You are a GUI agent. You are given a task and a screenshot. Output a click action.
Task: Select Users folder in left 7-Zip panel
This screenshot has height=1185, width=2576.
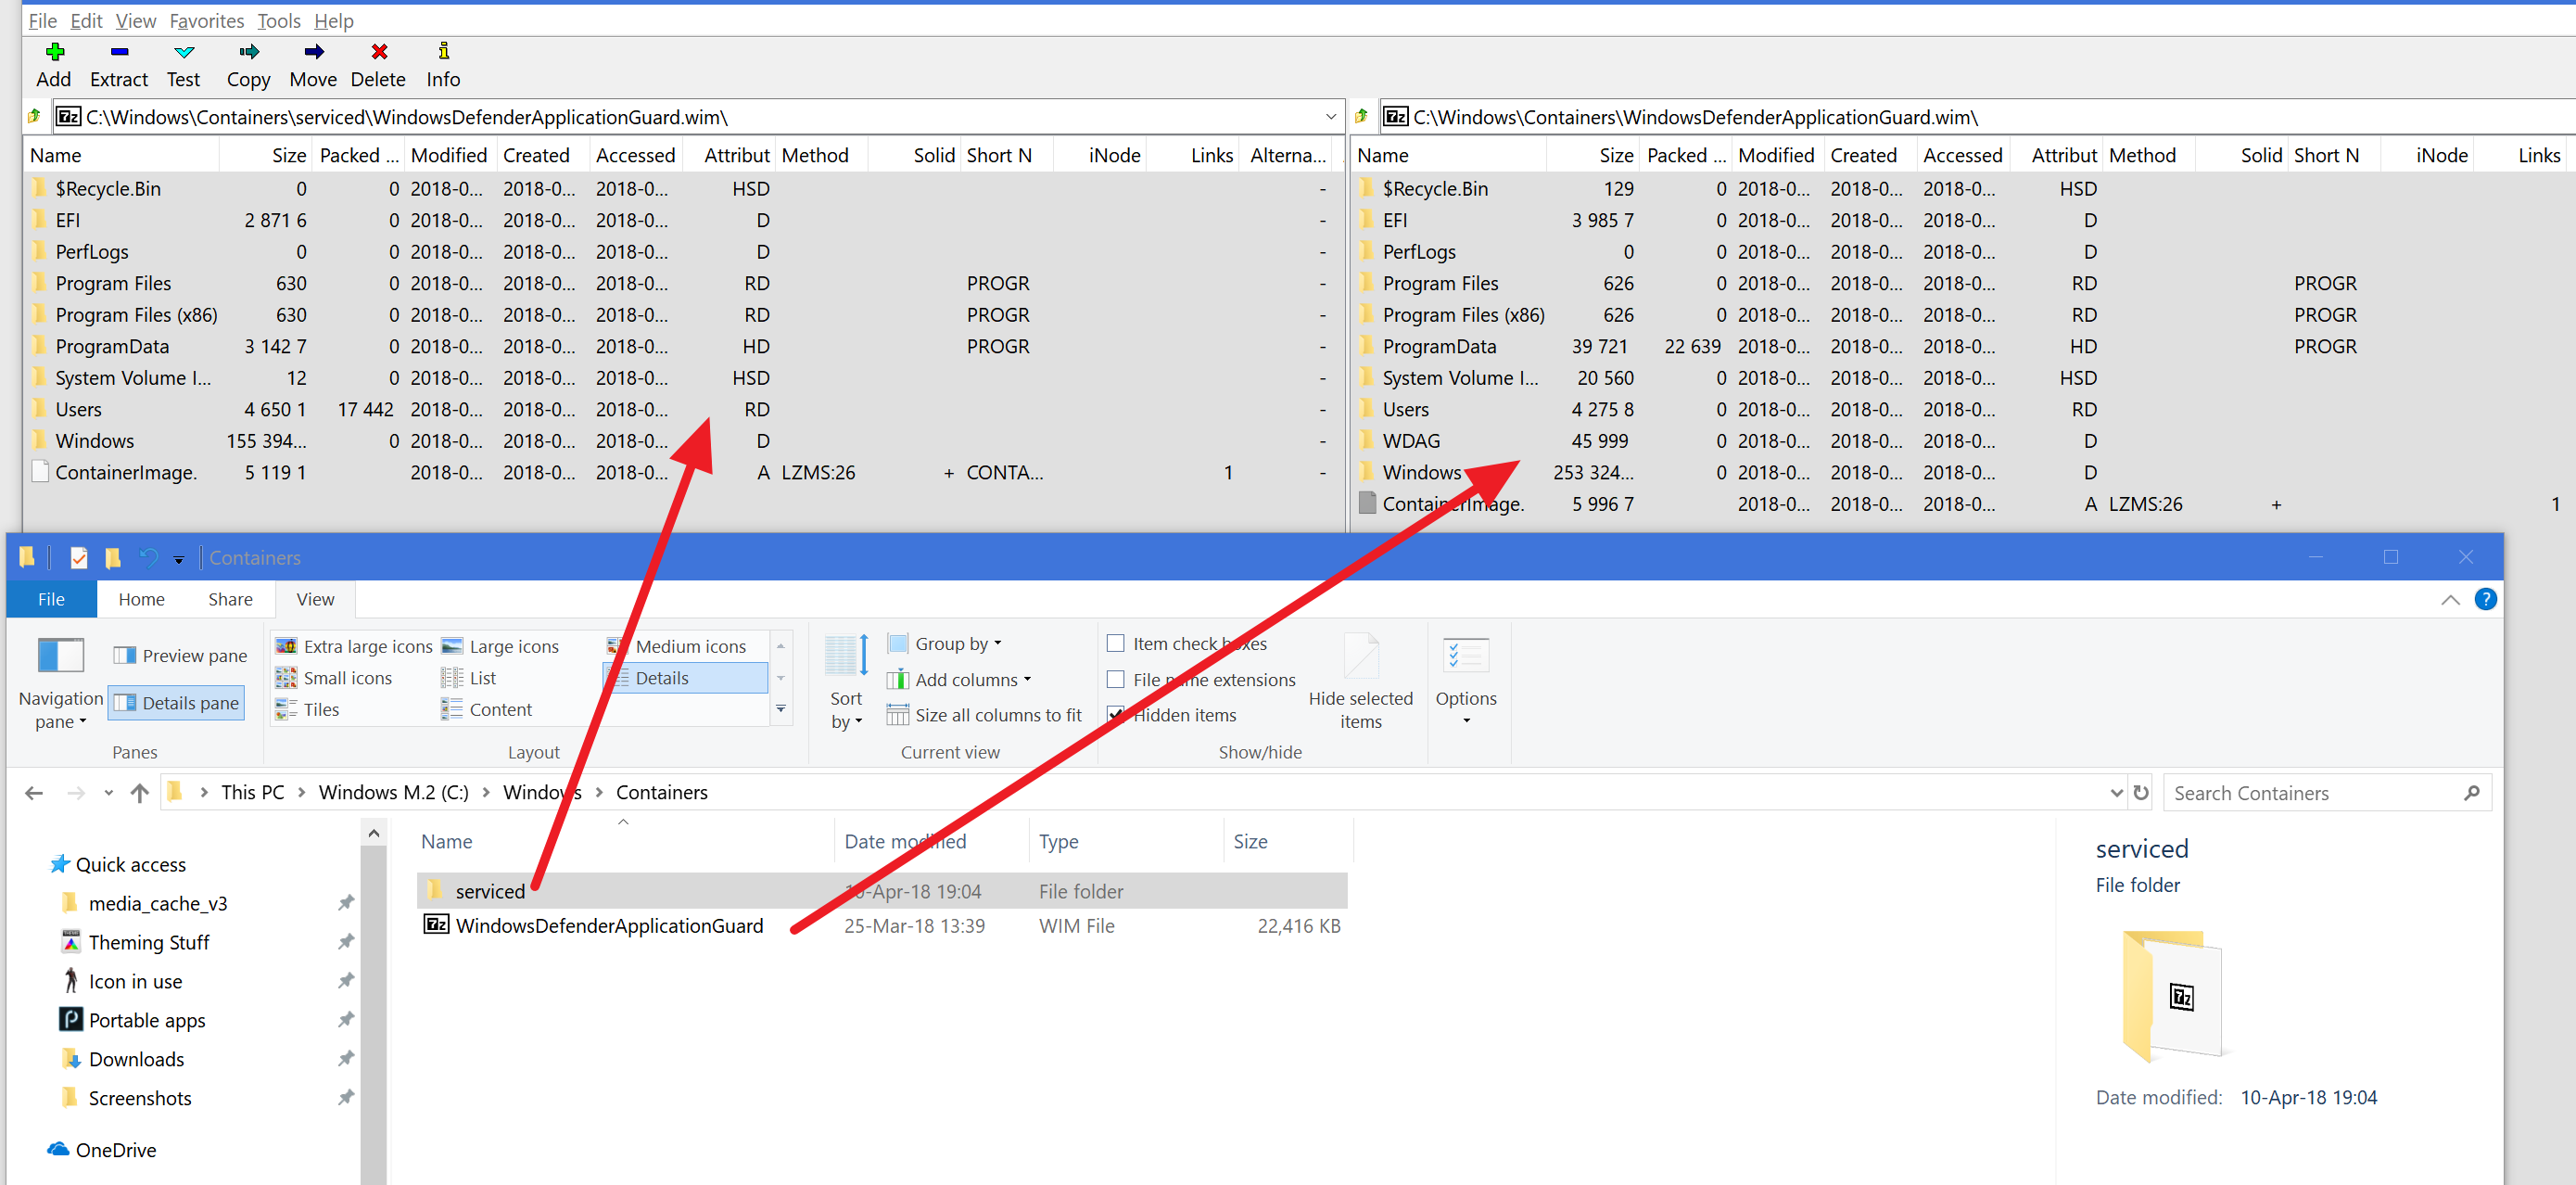coord(79,410)
